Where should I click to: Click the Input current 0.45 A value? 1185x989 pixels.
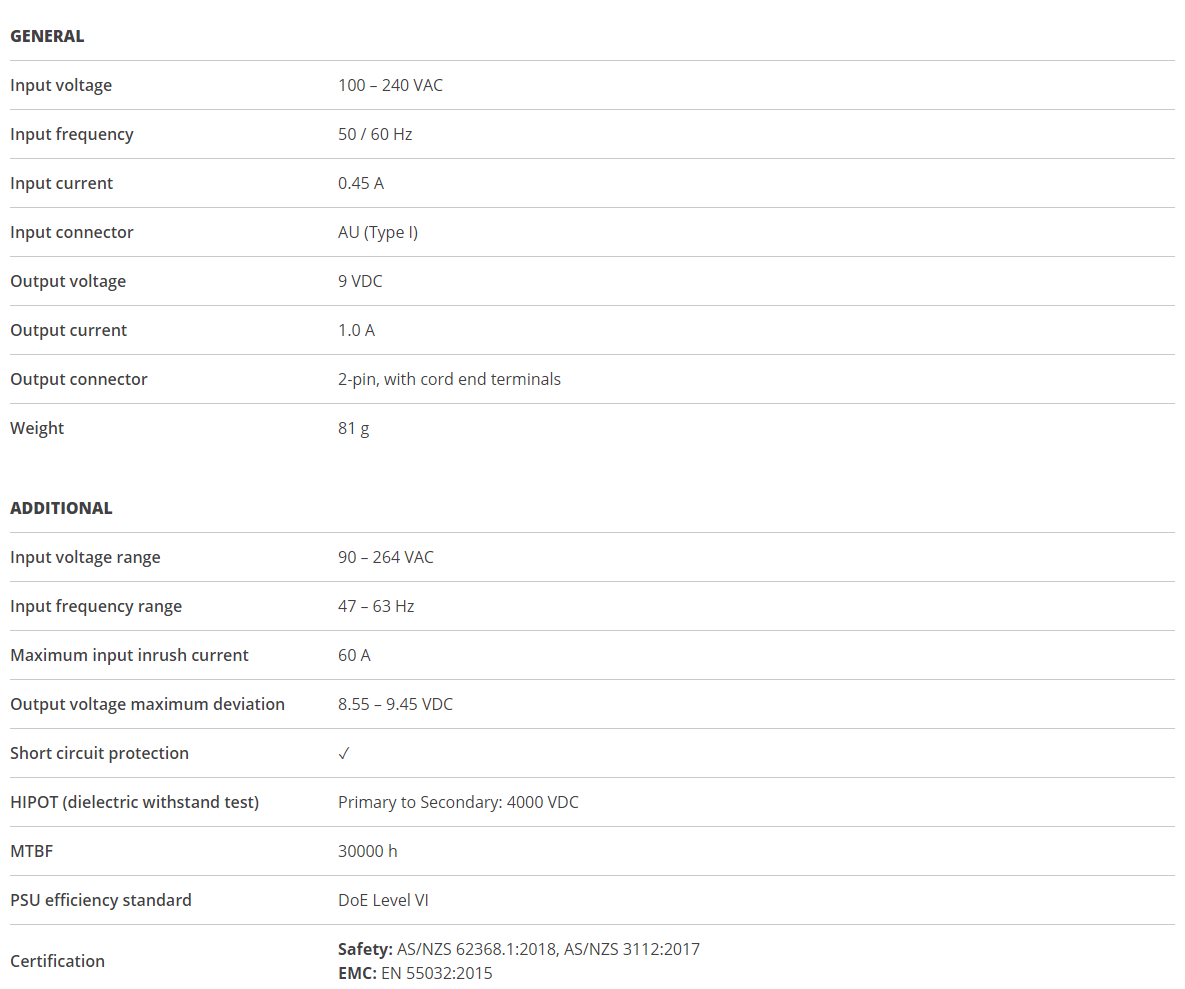pyautogui.click(x=360, y=184)
